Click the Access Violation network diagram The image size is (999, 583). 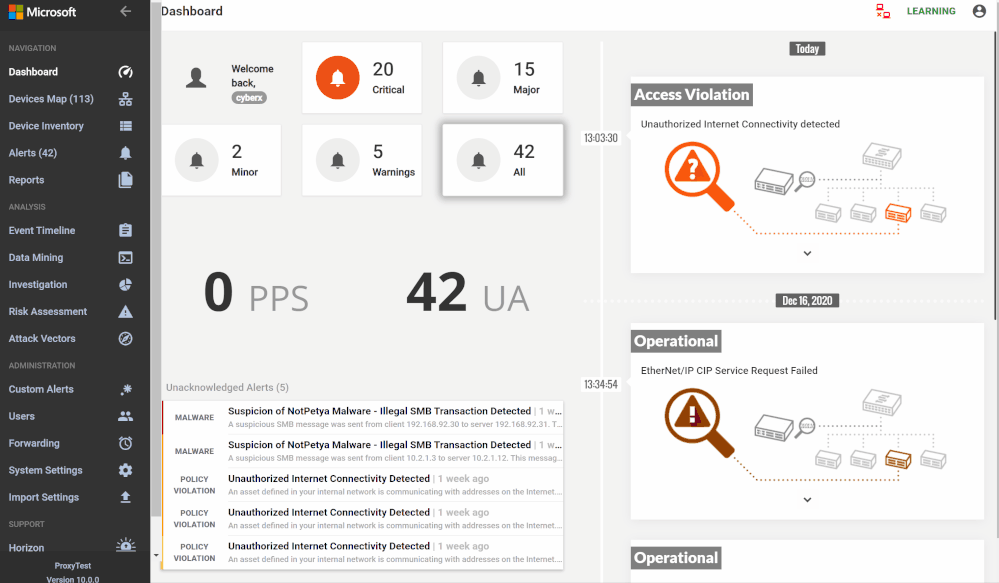click(x=807, y=188)
